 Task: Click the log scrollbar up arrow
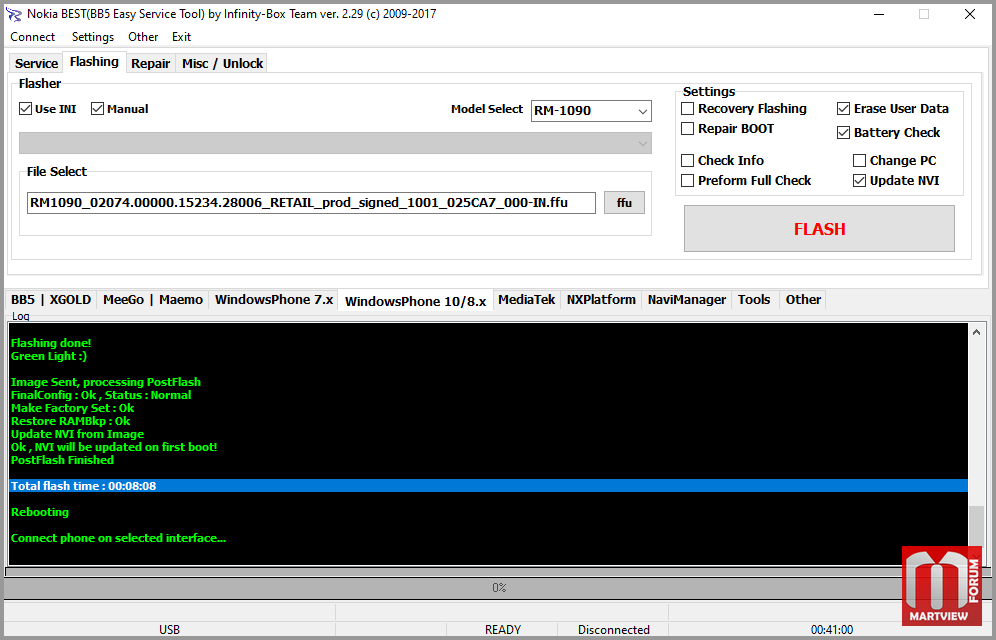pyautogui.click(x=977, y=331)
